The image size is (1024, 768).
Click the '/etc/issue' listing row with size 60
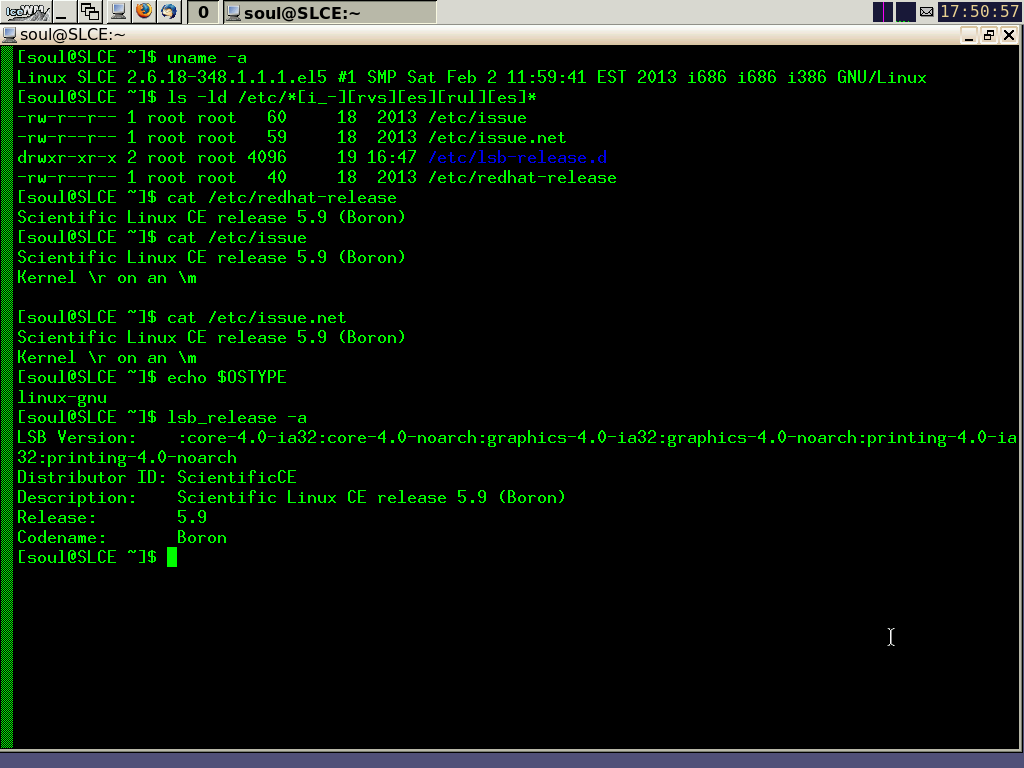coord(272,118)
